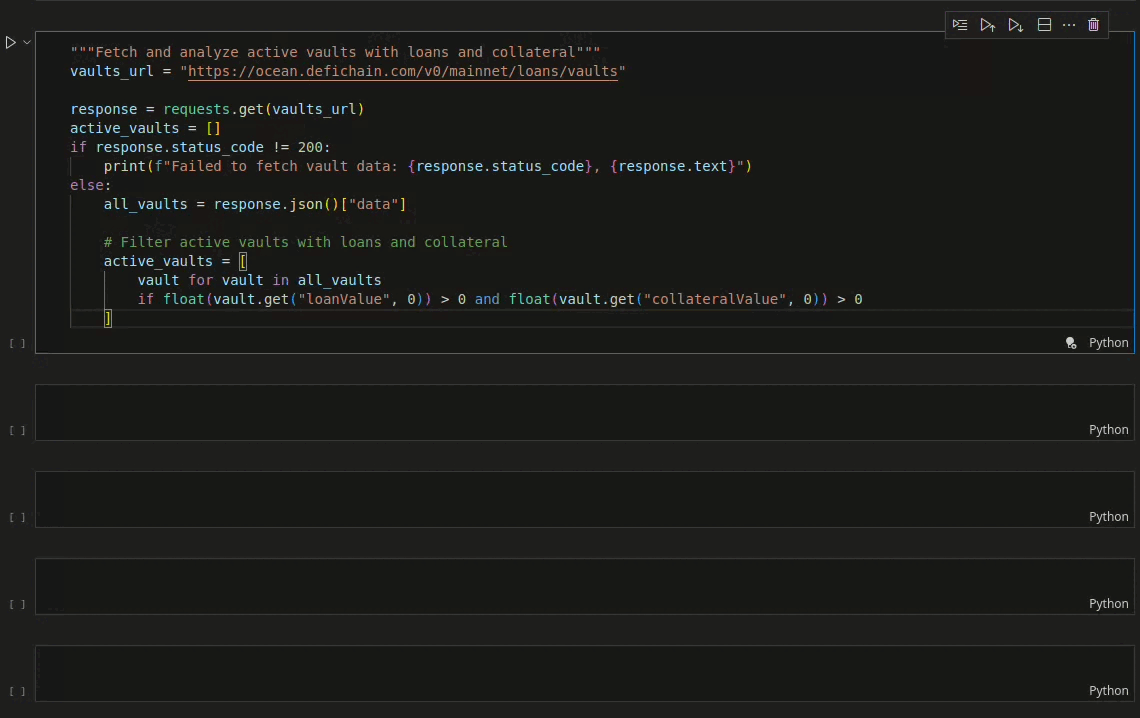Change the first cell's Python language mode
1140x718 pixels.
[1108, 343]
